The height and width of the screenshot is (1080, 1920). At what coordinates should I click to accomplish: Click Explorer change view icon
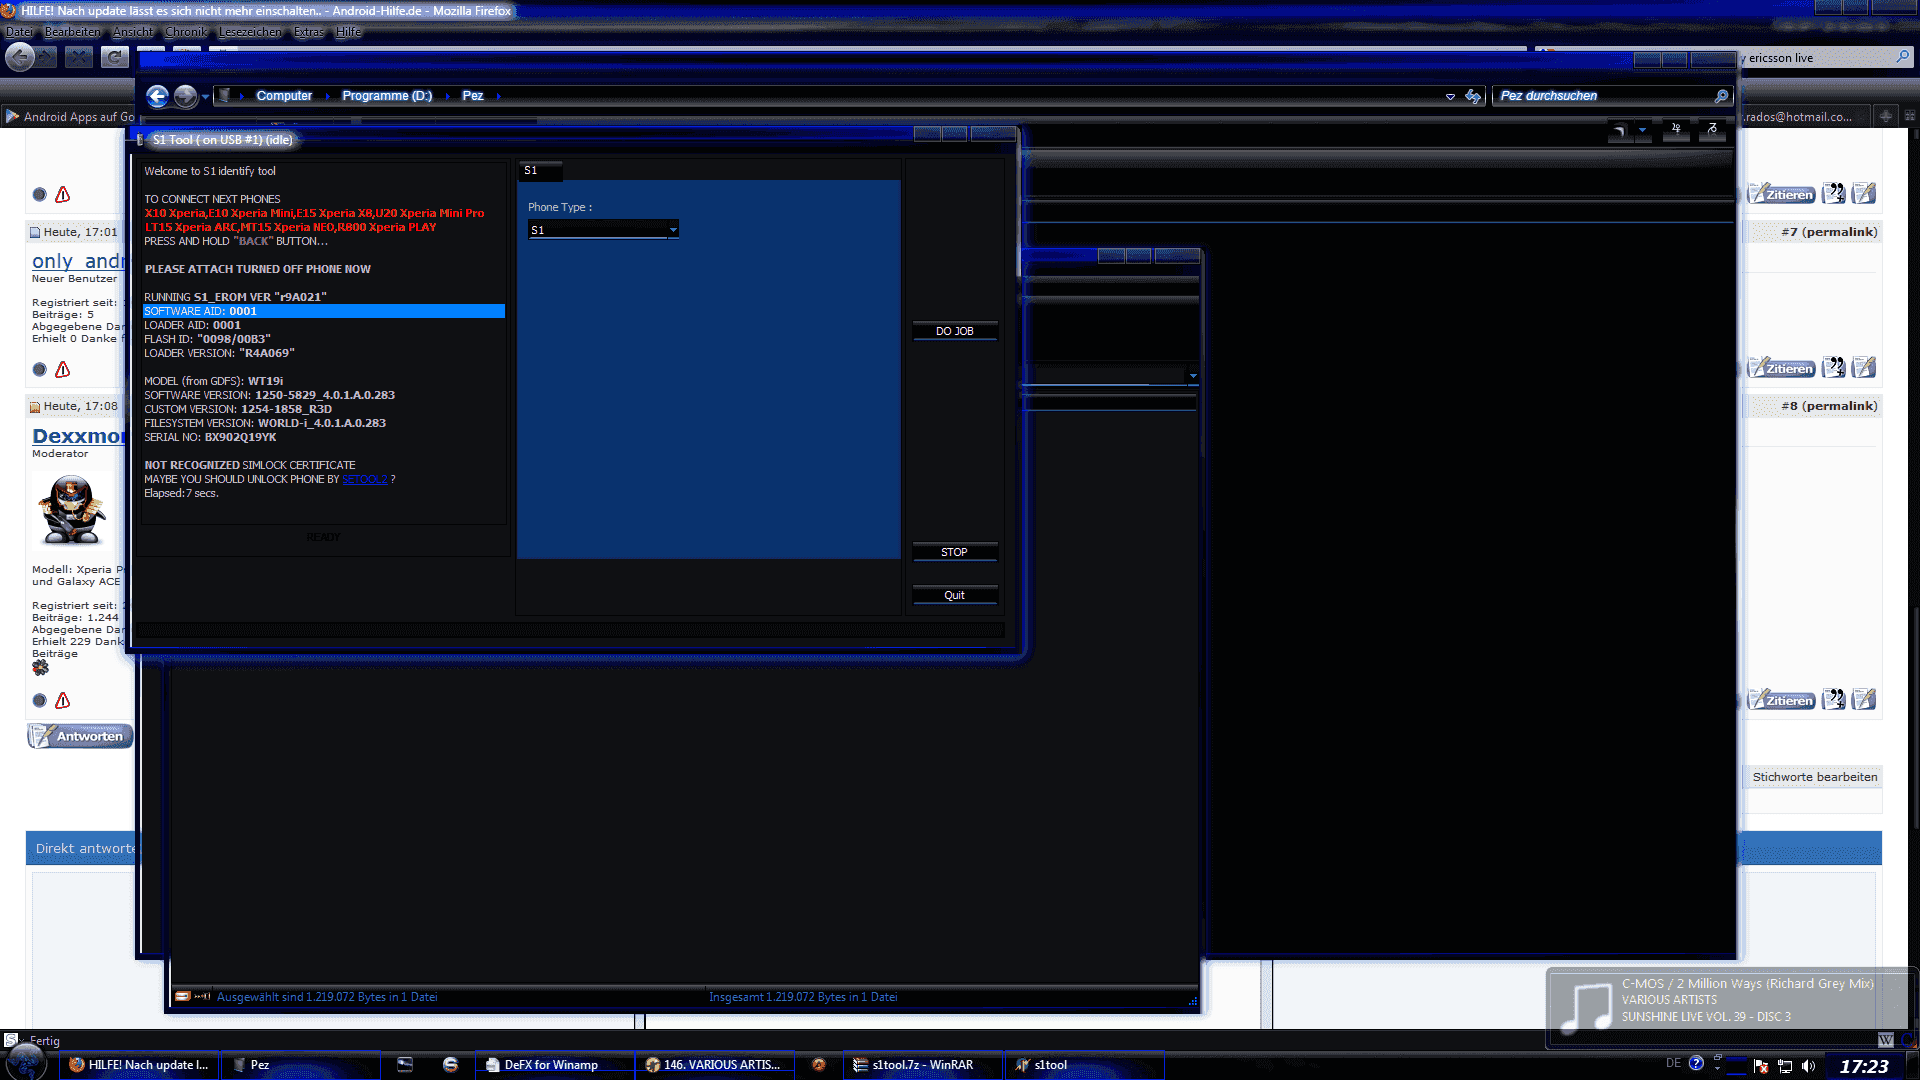1620,131
